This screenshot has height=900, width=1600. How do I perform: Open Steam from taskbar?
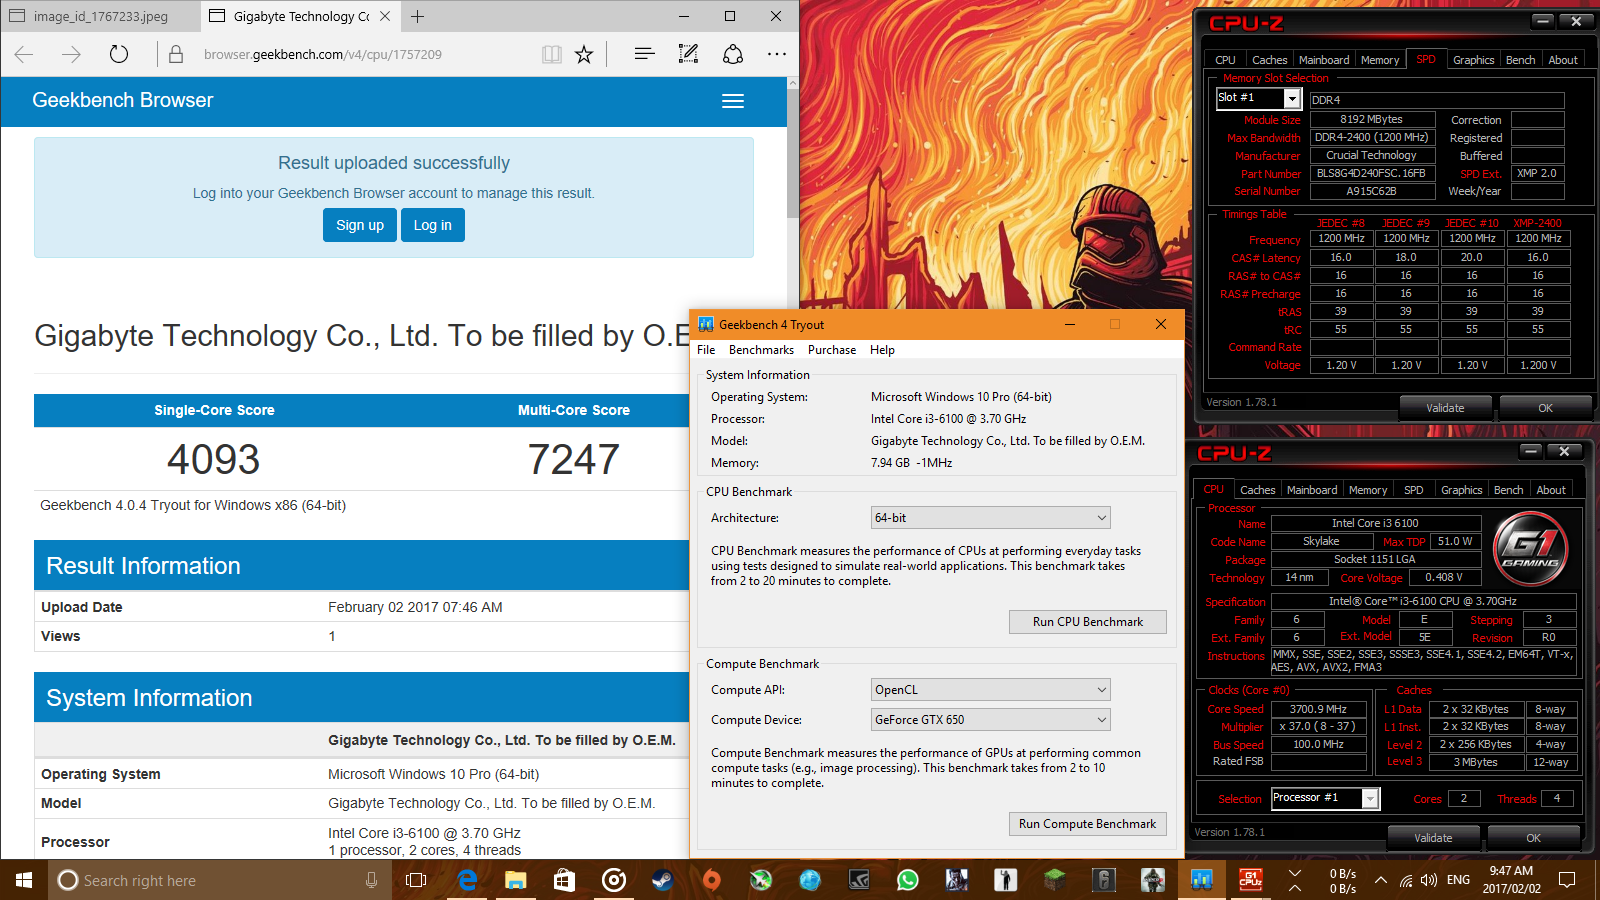click(662, 880)
